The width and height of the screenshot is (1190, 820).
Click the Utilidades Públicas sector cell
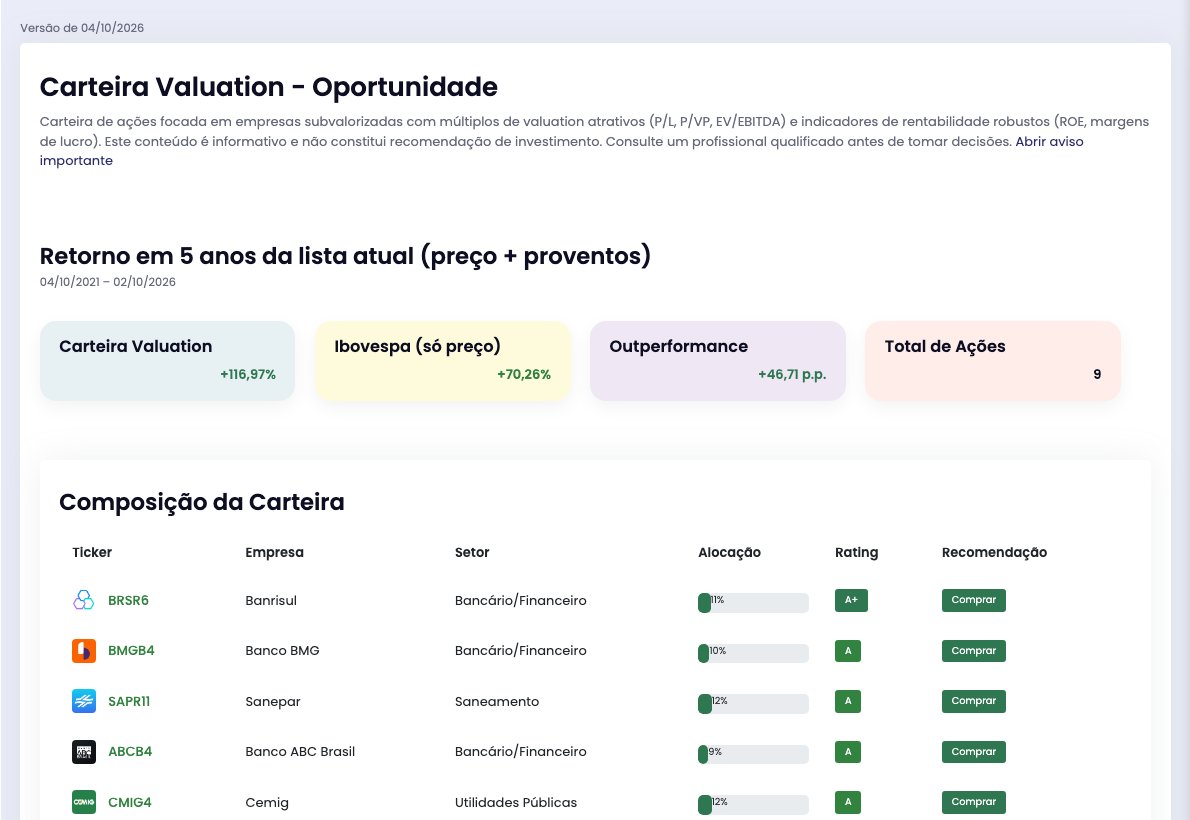tap(516, 803)
